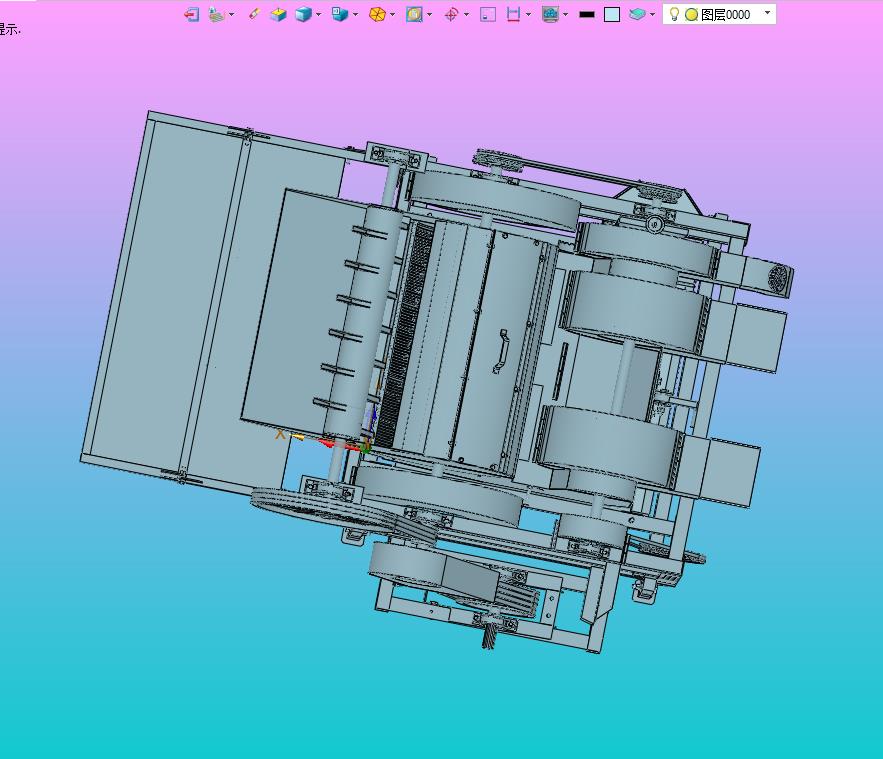Click the monitor display settings icon
The width and height of the screenshot is (883, 759).
[550, 15]
